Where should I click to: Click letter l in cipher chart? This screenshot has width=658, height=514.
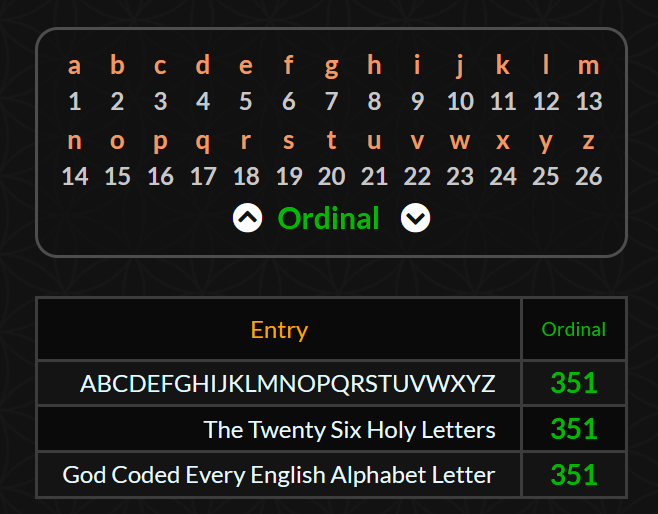tap(546, 65)
